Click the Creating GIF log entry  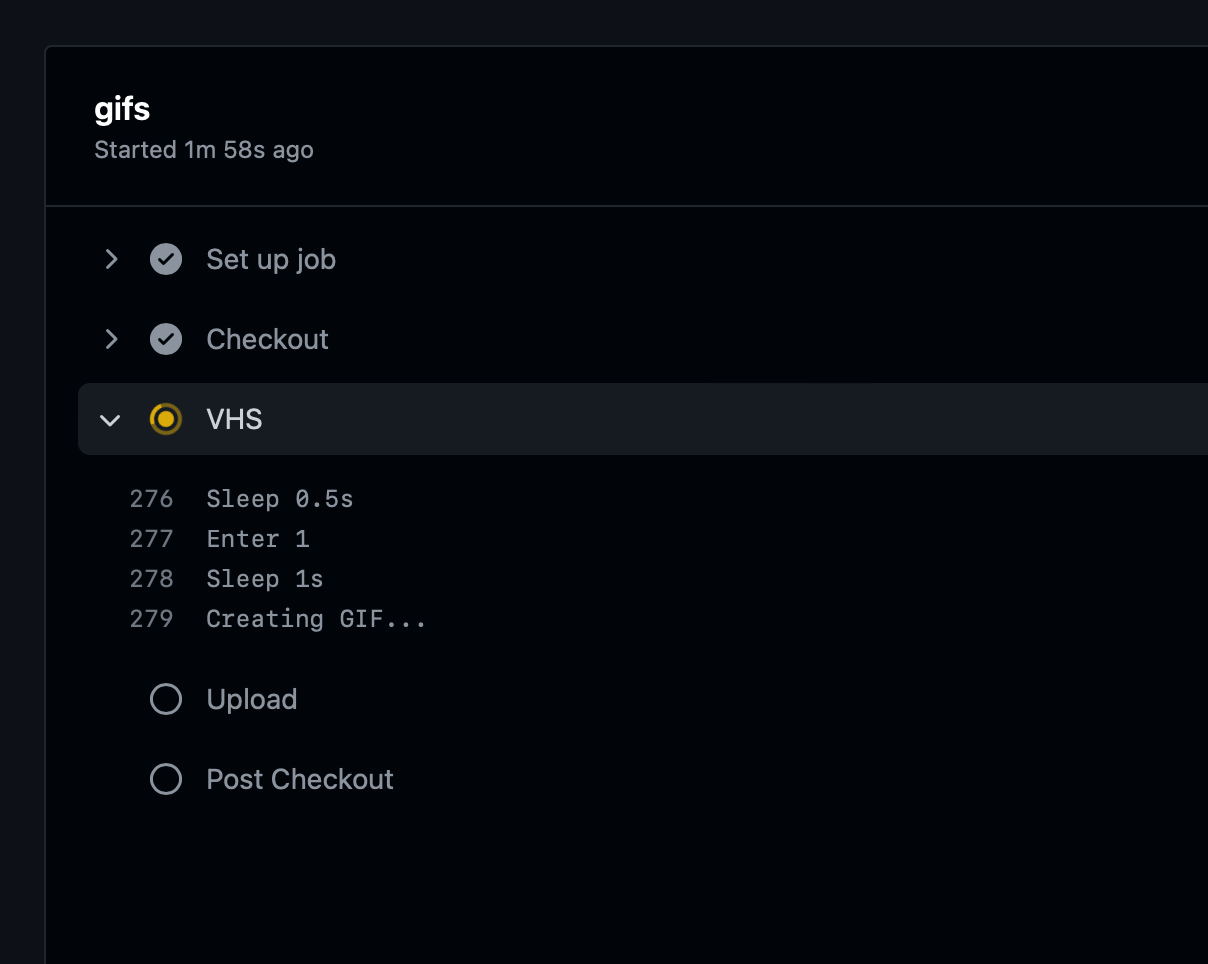[316, 618]
